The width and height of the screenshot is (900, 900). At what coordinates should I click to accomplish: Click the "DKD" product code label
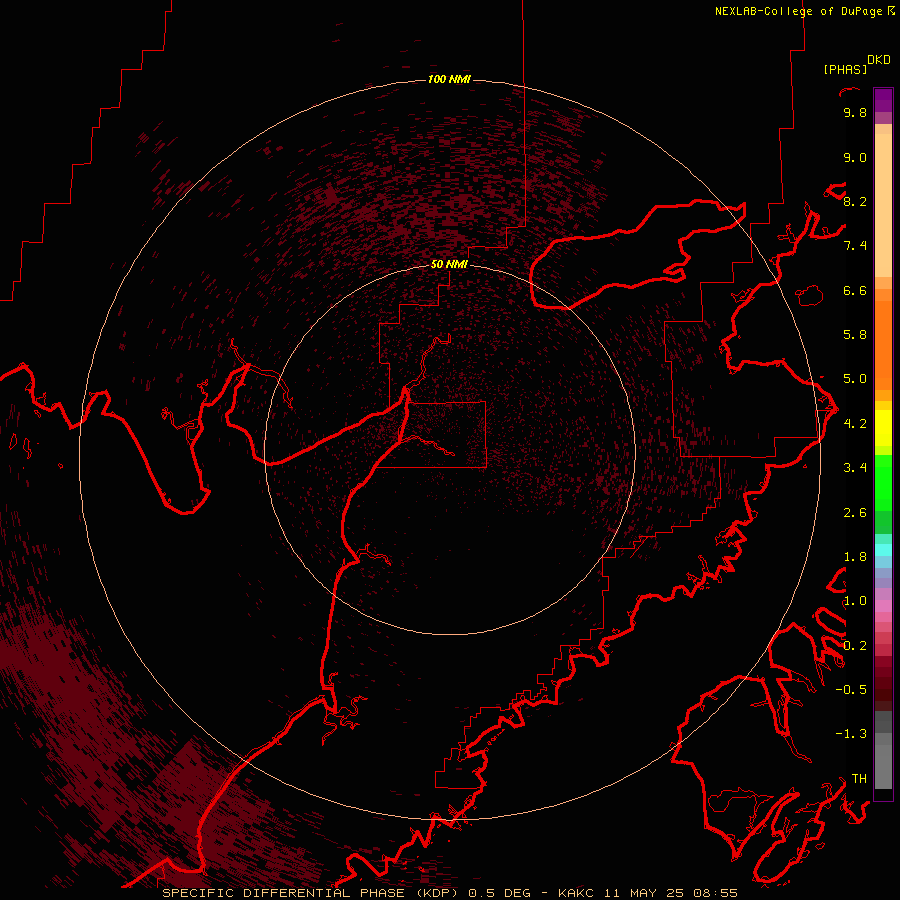[879, 59]
